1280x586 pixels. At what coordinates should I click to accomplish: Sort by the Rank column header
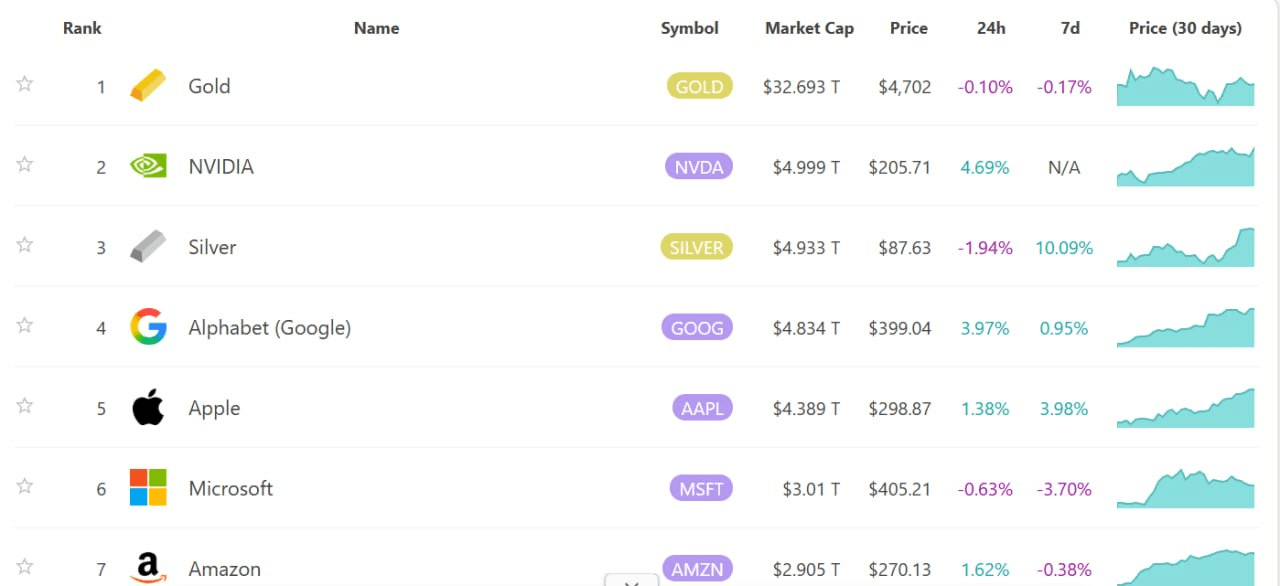[x=82, y=28]
